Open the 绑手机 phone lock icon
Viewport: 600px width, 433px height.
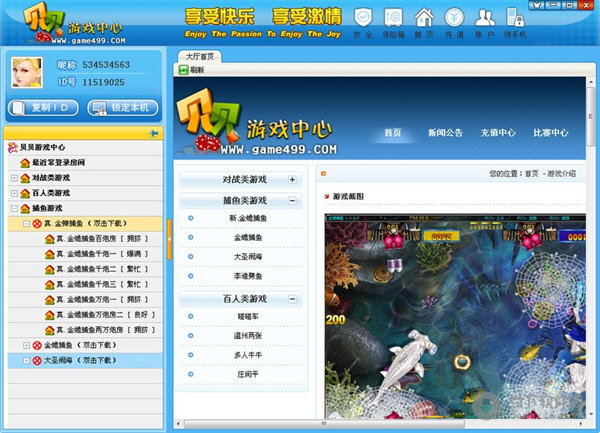click(515, 23)
